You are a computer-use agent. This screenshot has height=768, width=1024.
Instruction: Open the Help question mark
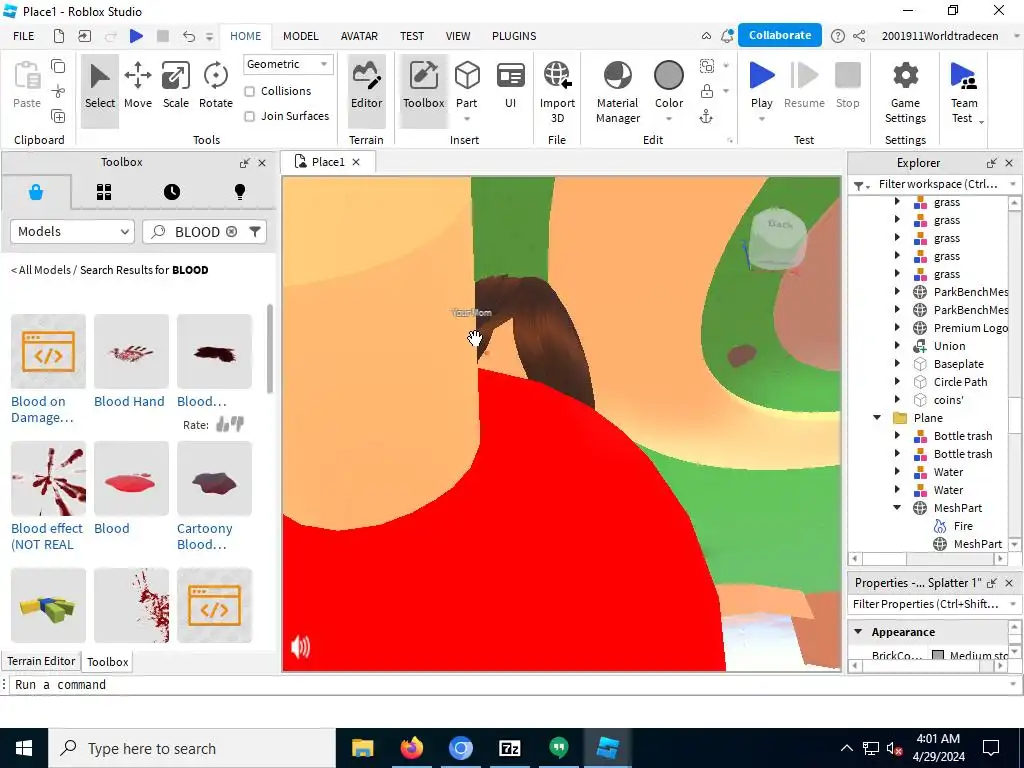[x=837, y=36]
